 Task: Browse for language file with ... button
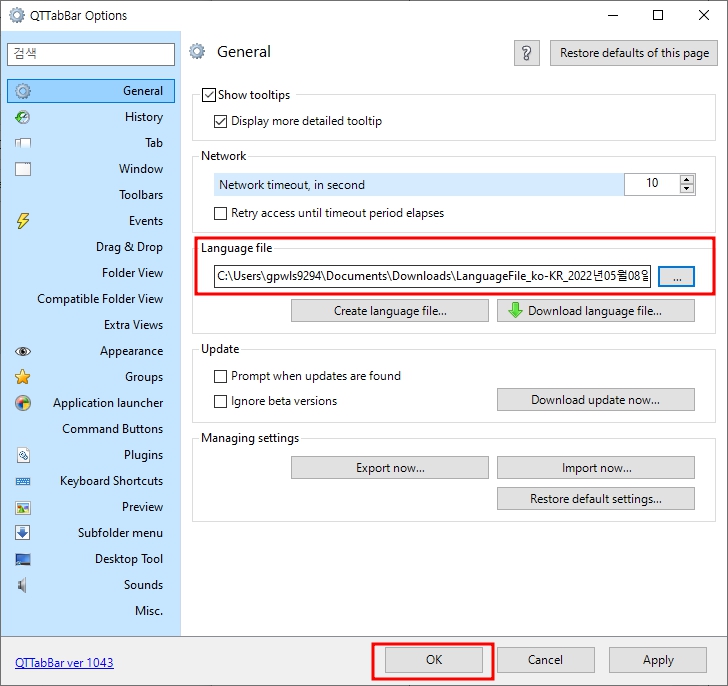coord(676,277)
